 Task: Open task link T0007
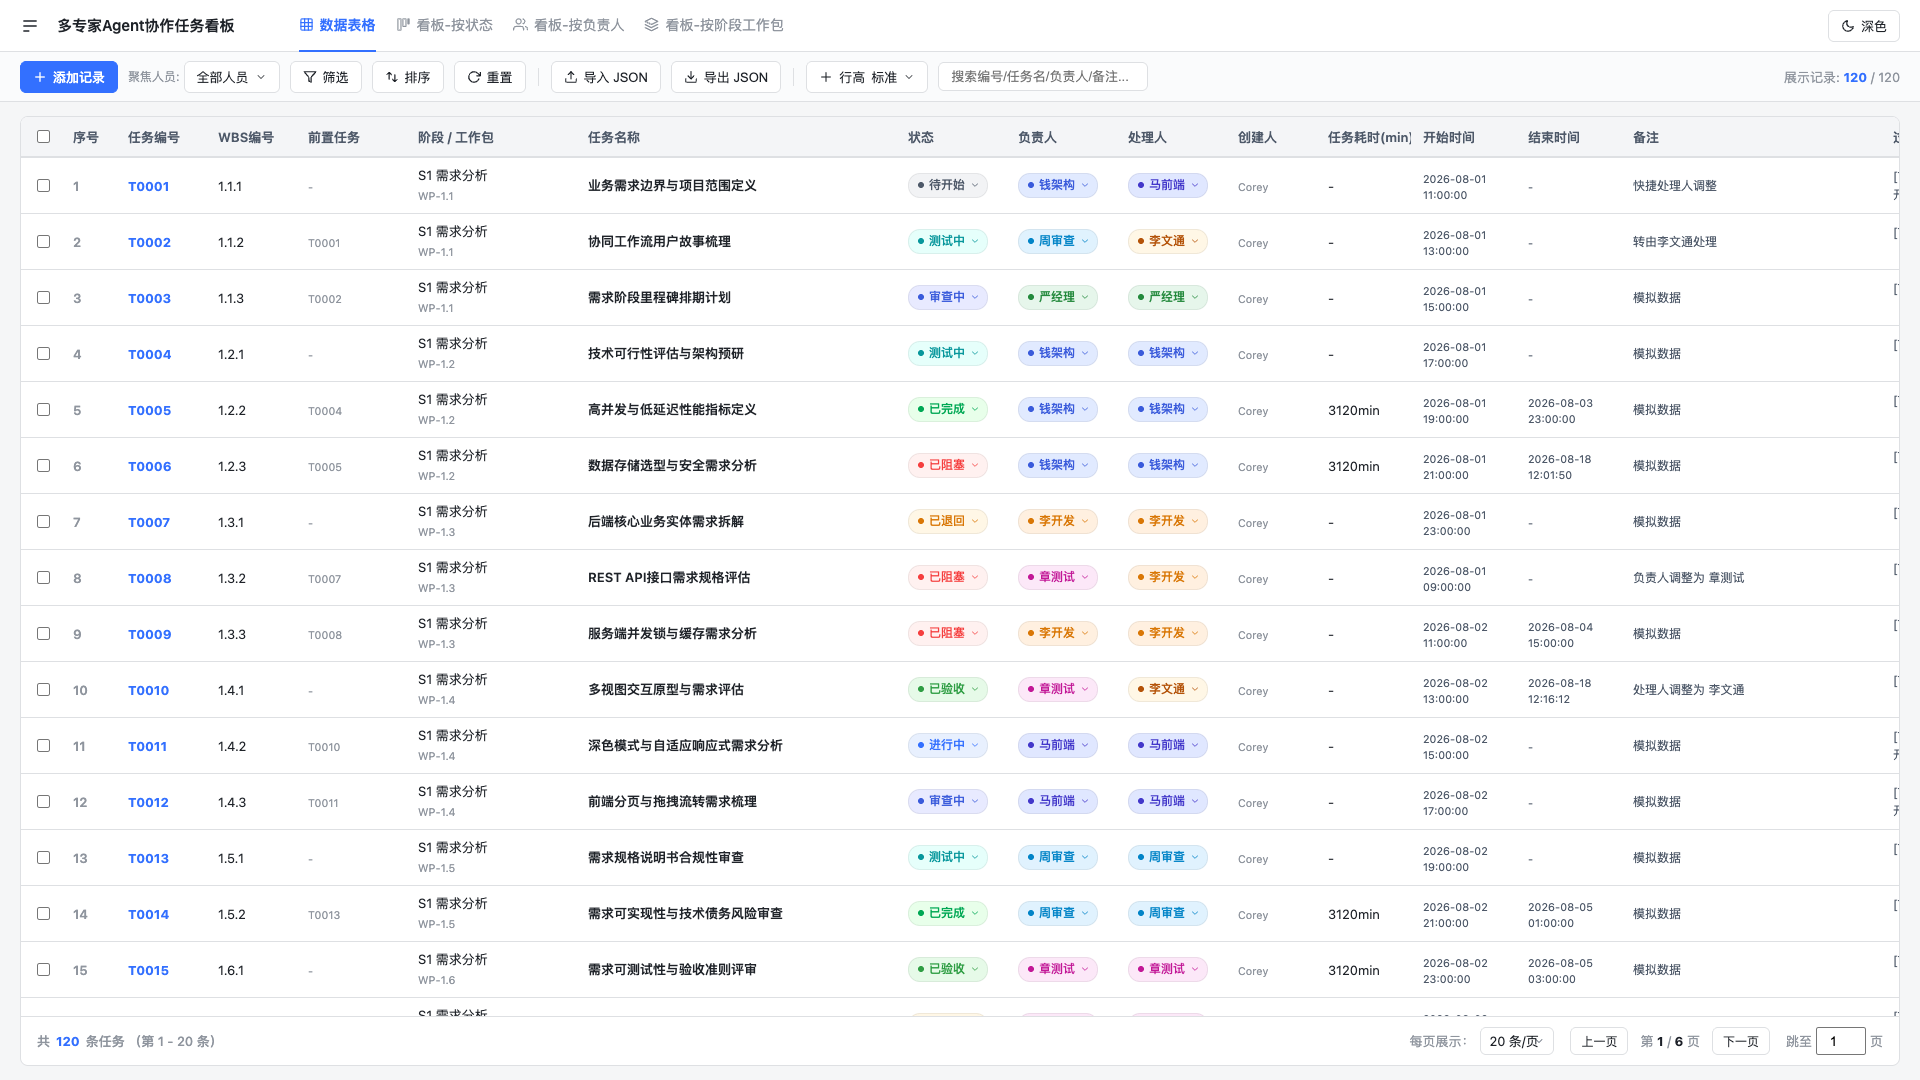(149, 522)
